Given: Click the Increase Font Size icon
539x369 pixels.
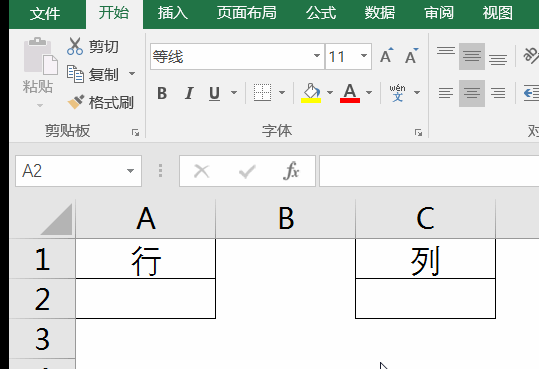Looking at the screenshot, I should [386, 56].
